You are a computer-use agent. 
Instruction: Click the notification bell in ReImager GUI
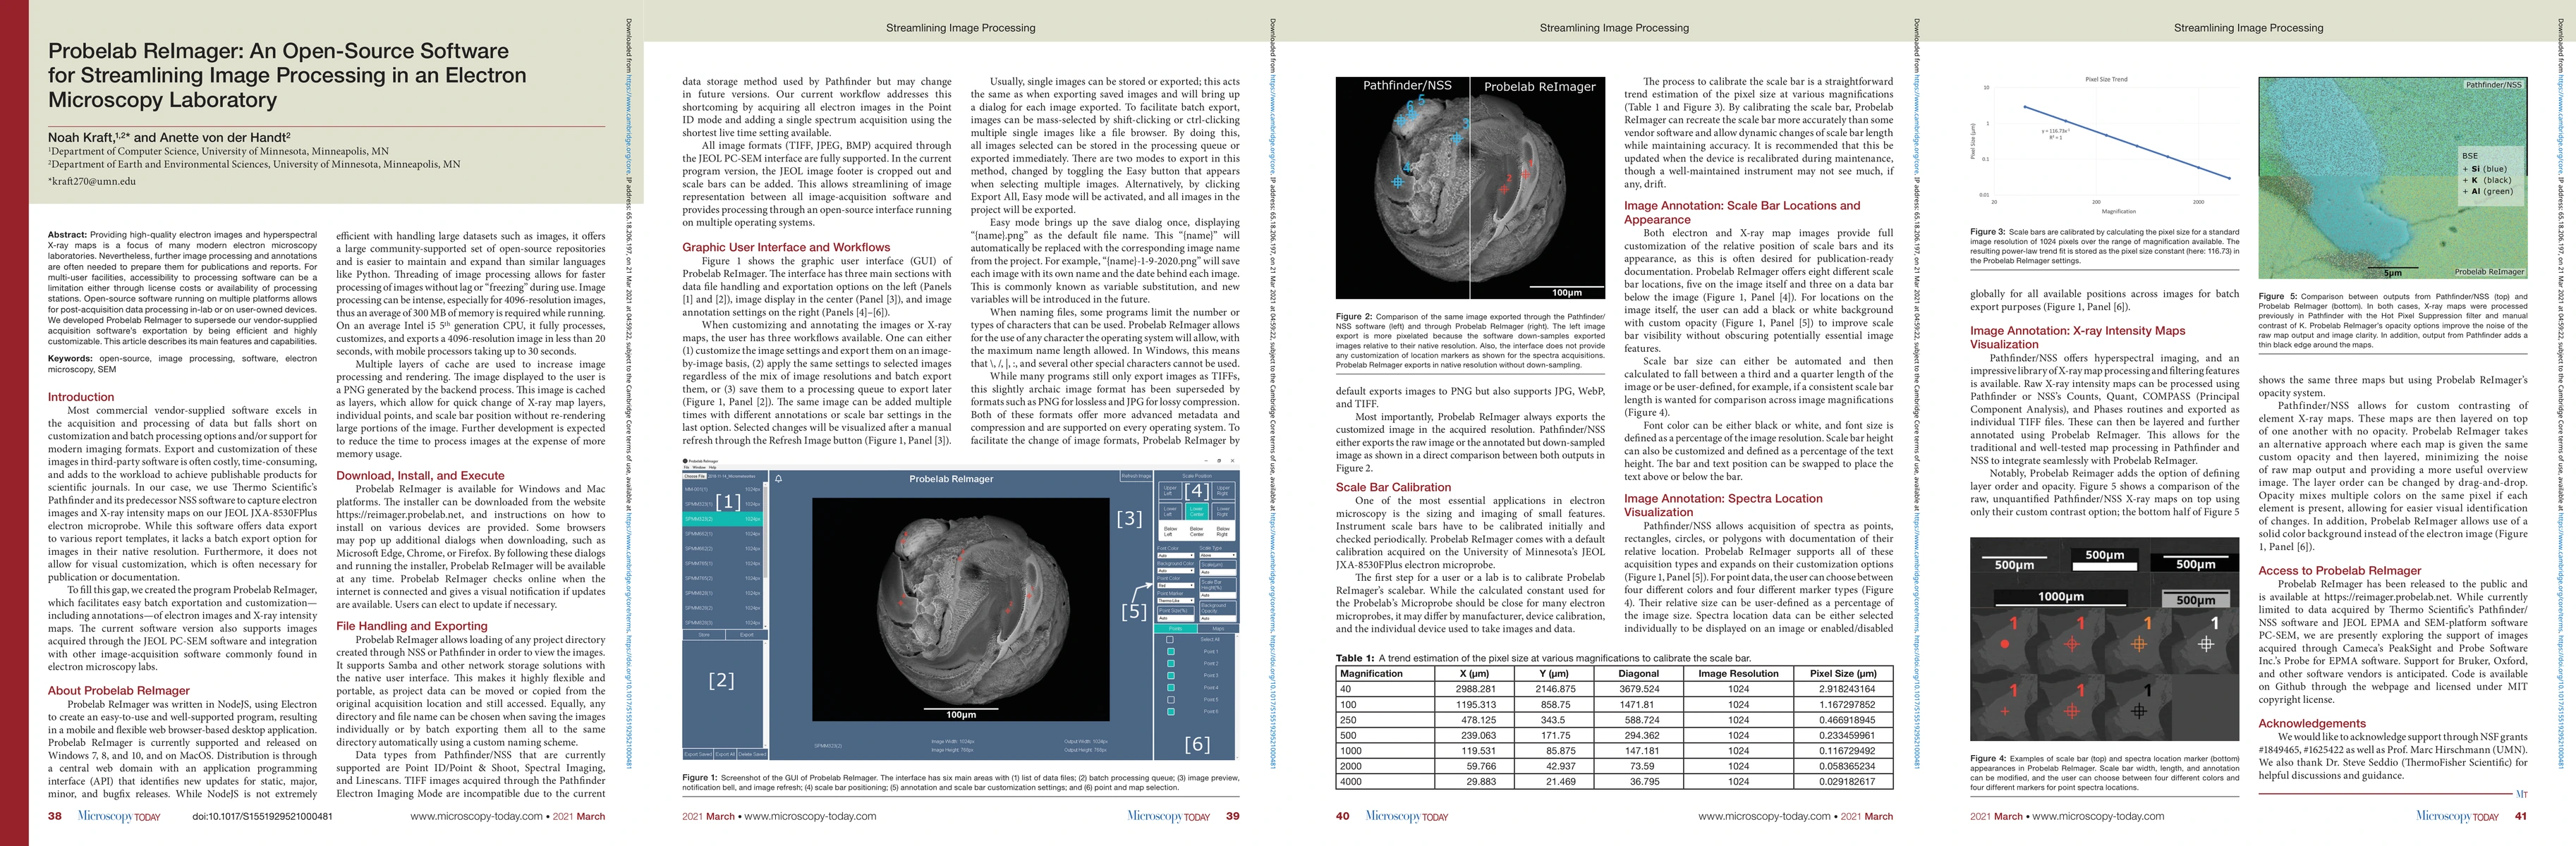779,479
